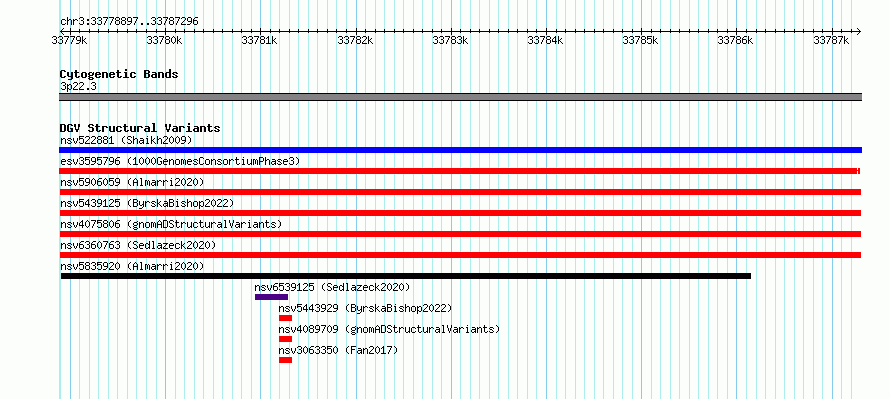Click the 33786k ruler tick label

point(736,40)
